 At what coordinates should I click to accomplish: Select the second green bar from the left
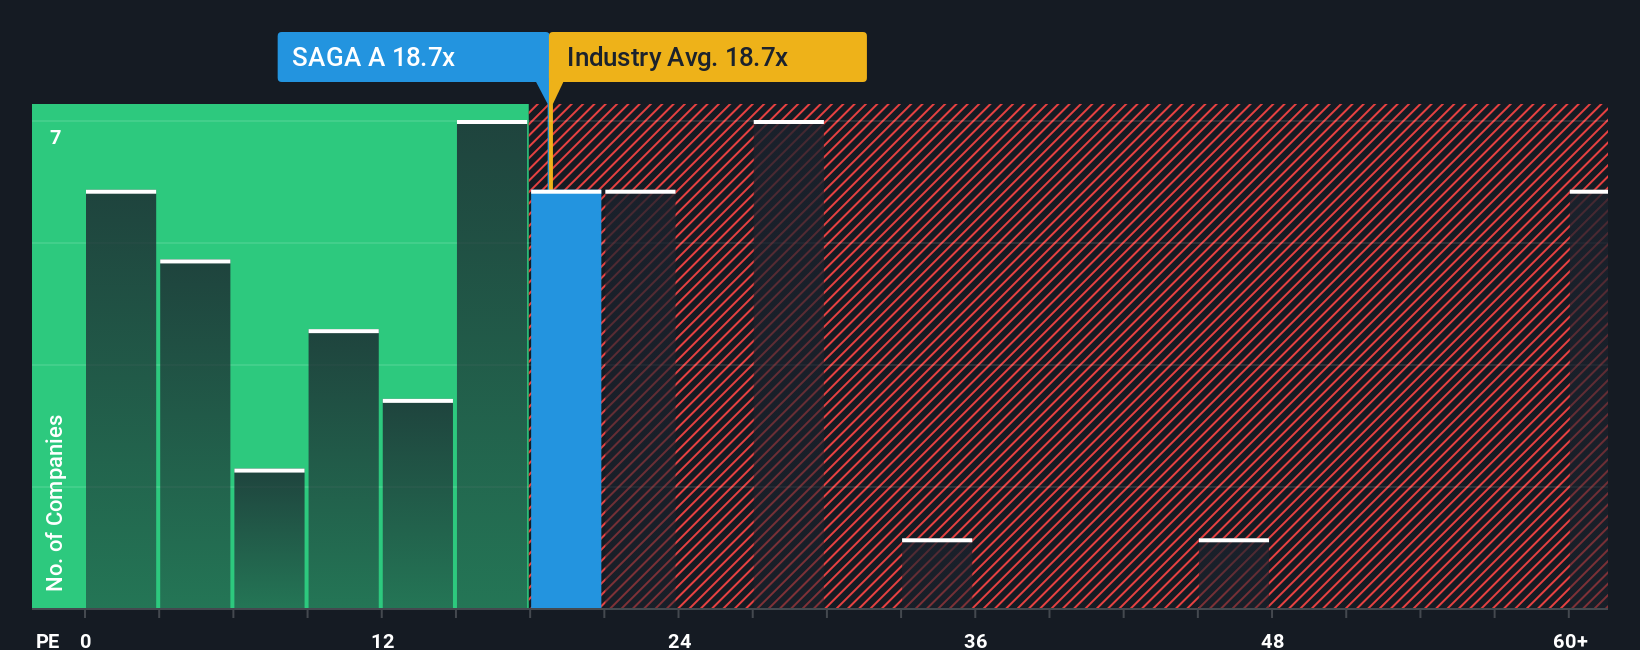coord(195,434)
